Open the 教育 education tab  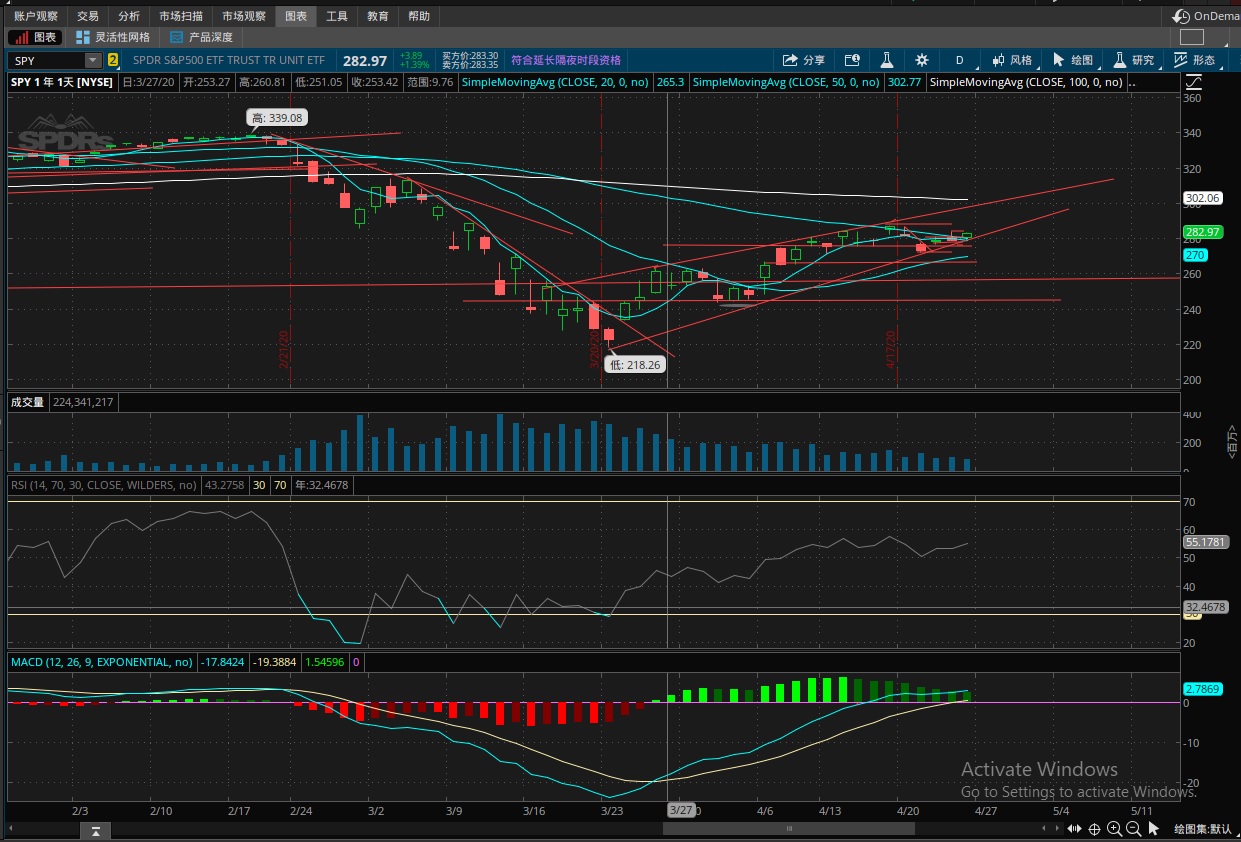pyautogui.click(x=378, y=16)
